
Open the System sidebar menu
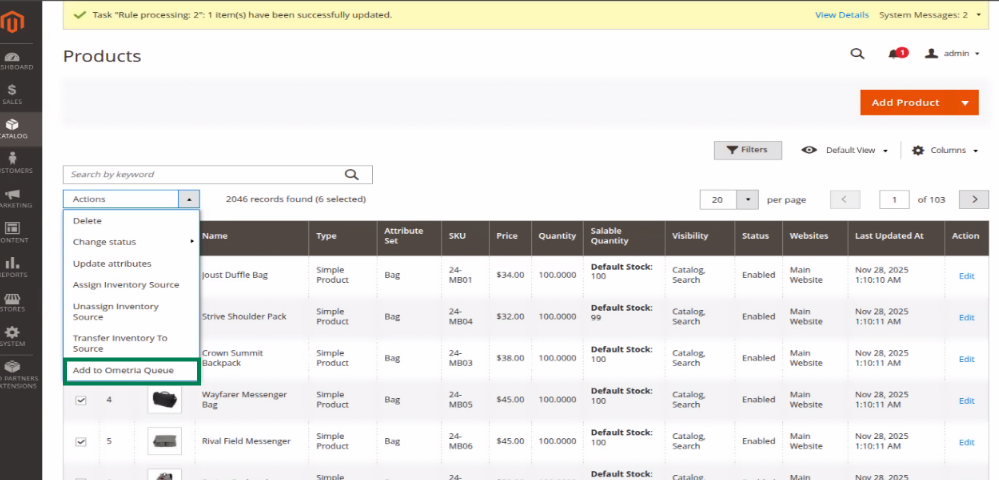click(12, 337)
